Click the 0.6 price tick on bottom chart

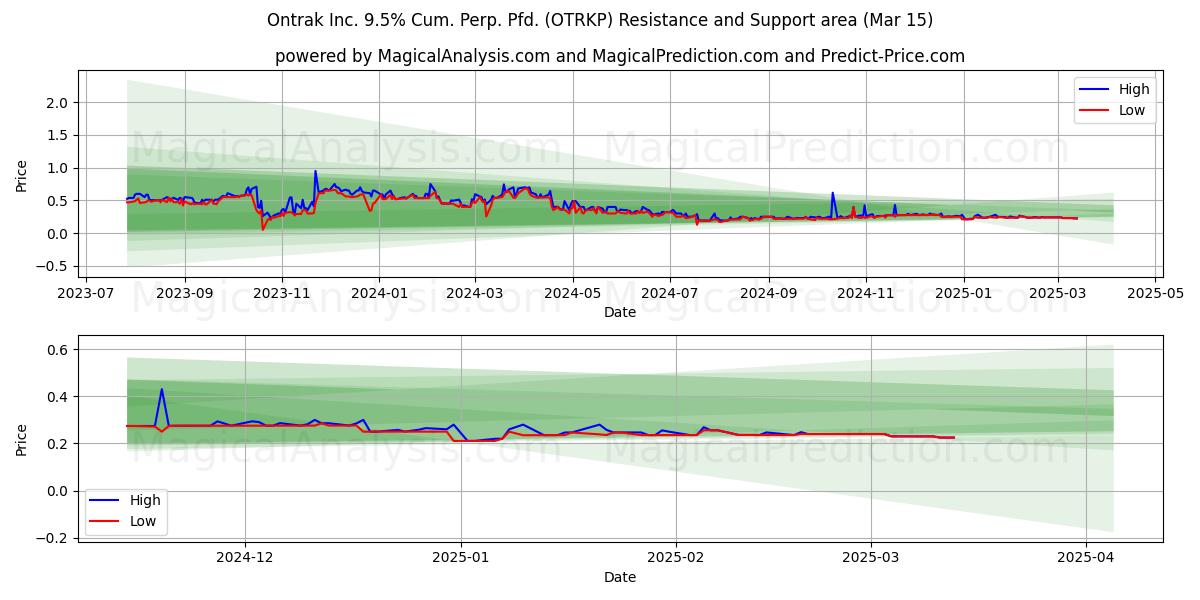coord(57,350)
